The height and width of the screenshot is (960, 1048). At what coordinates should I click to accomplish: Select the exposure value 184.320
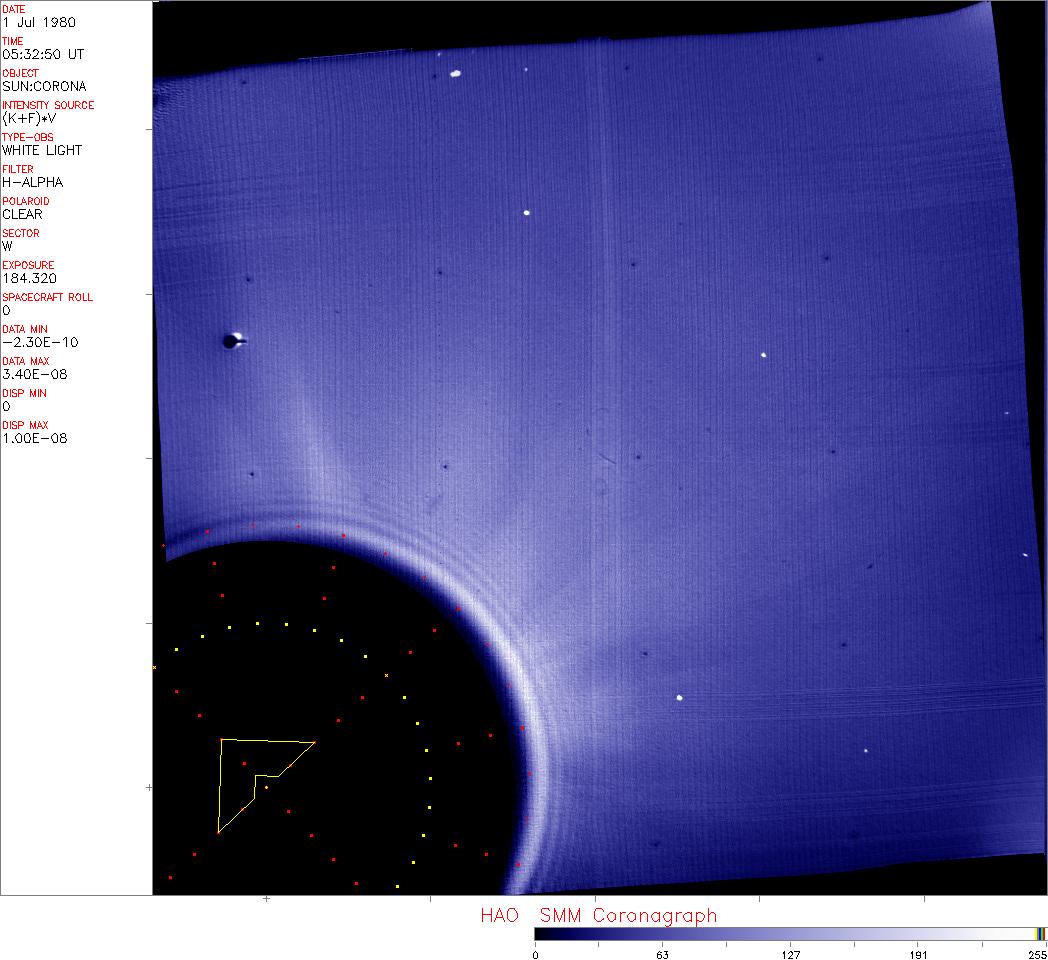click(28, 278)
